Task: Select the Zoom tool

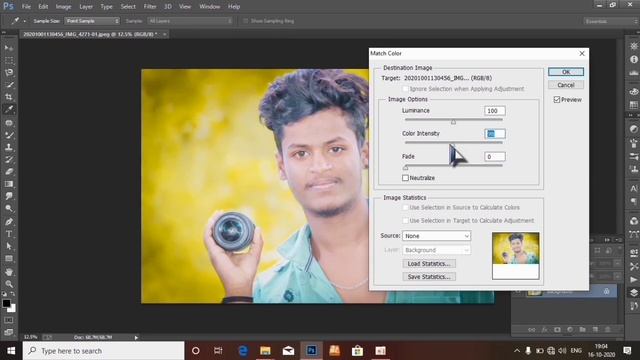Action: [9, 284]
